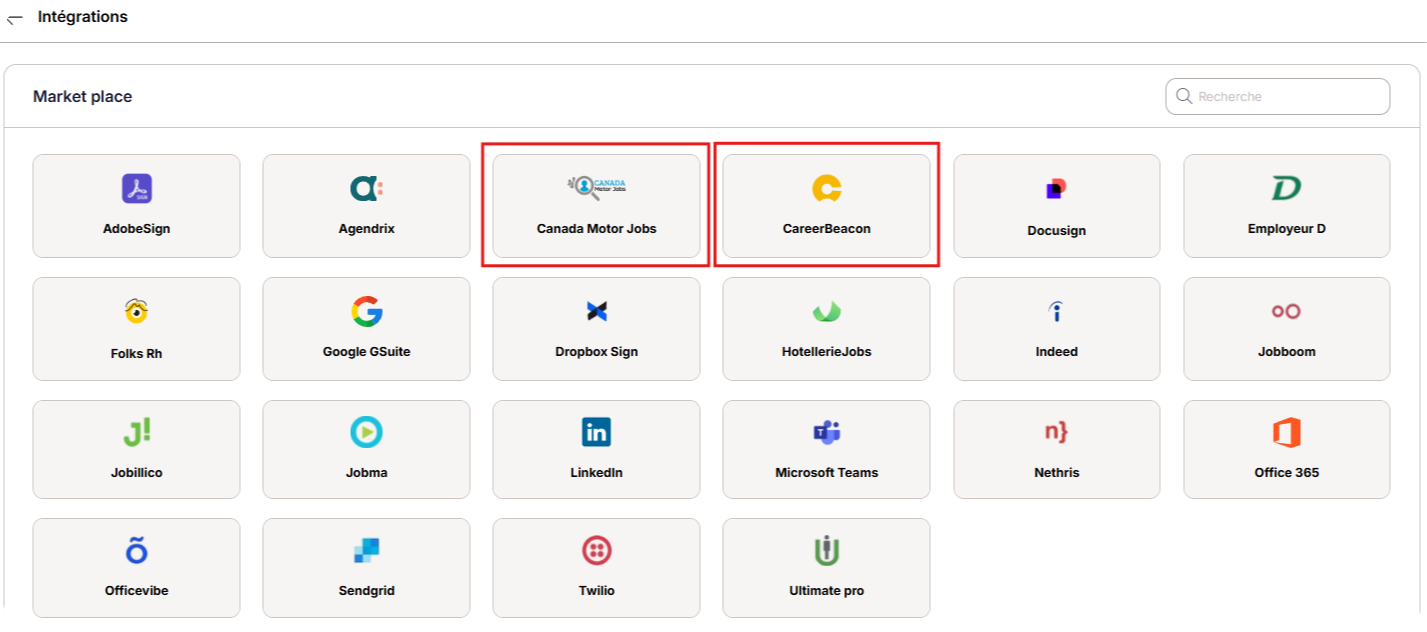Image resolution: width=1427 pixels, height=632 pixels.
Task: Open the Google GSuite logo
Action: click(366, 312)
